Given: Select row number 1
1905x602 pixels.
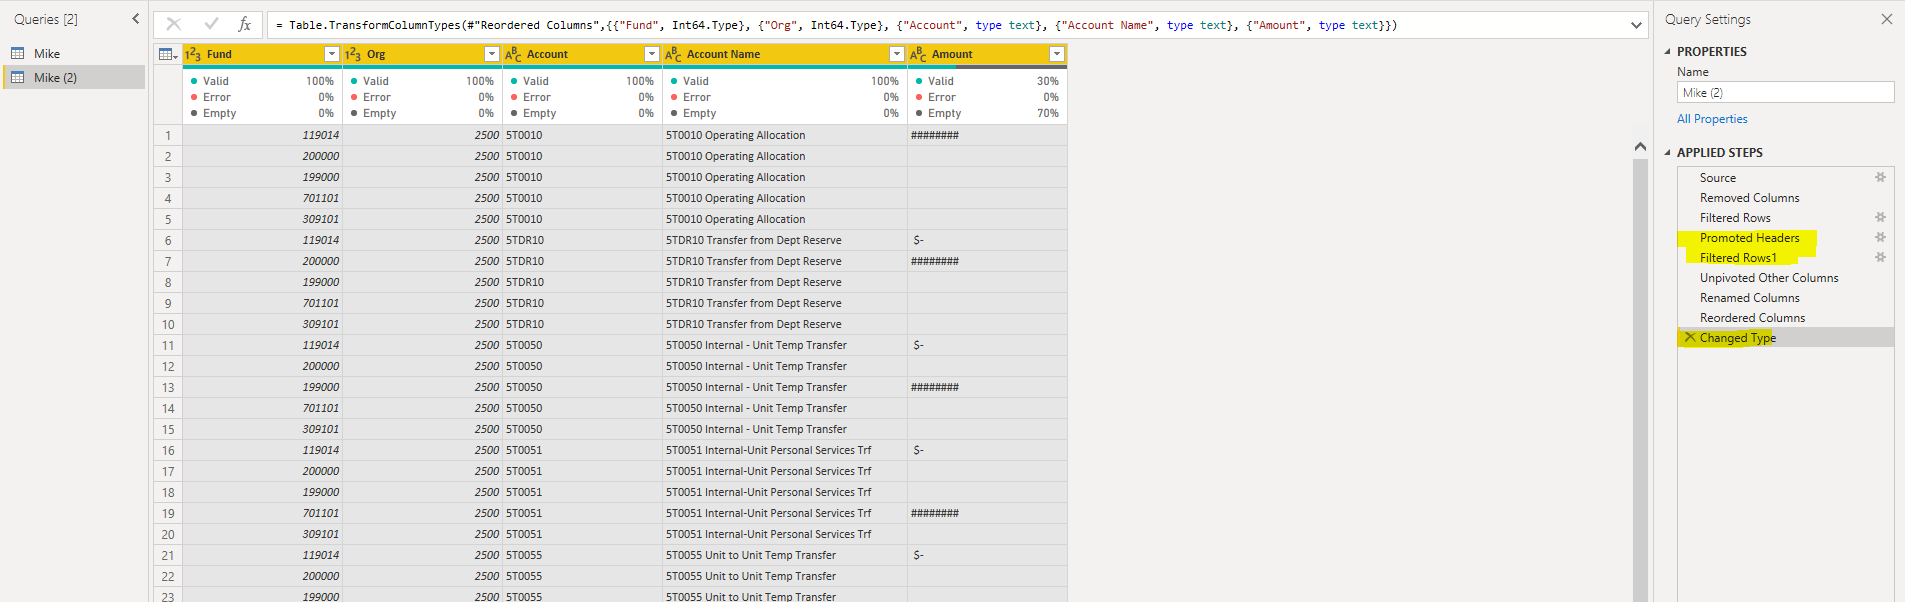Looking at the screenshot, I should pyautogui.click(x=168, y=135).
